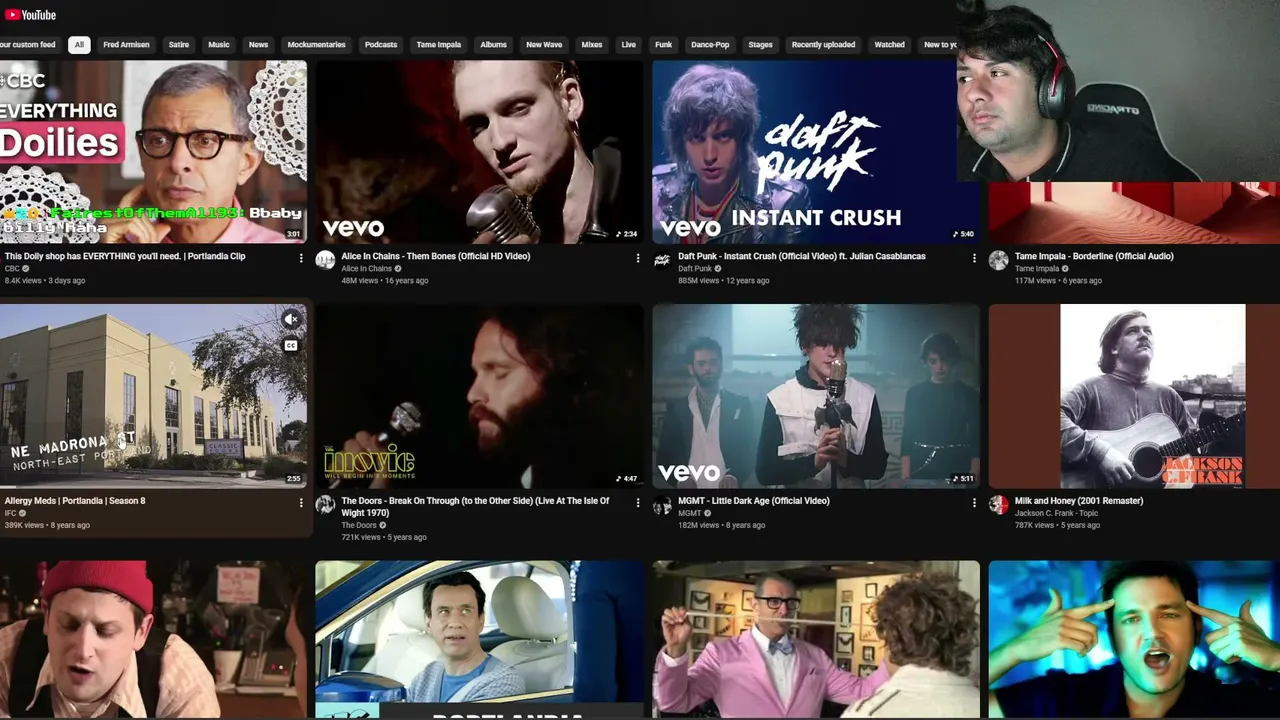Play the NE Madrona St building thumbnail
The image size is (1280, 720).
154,396
